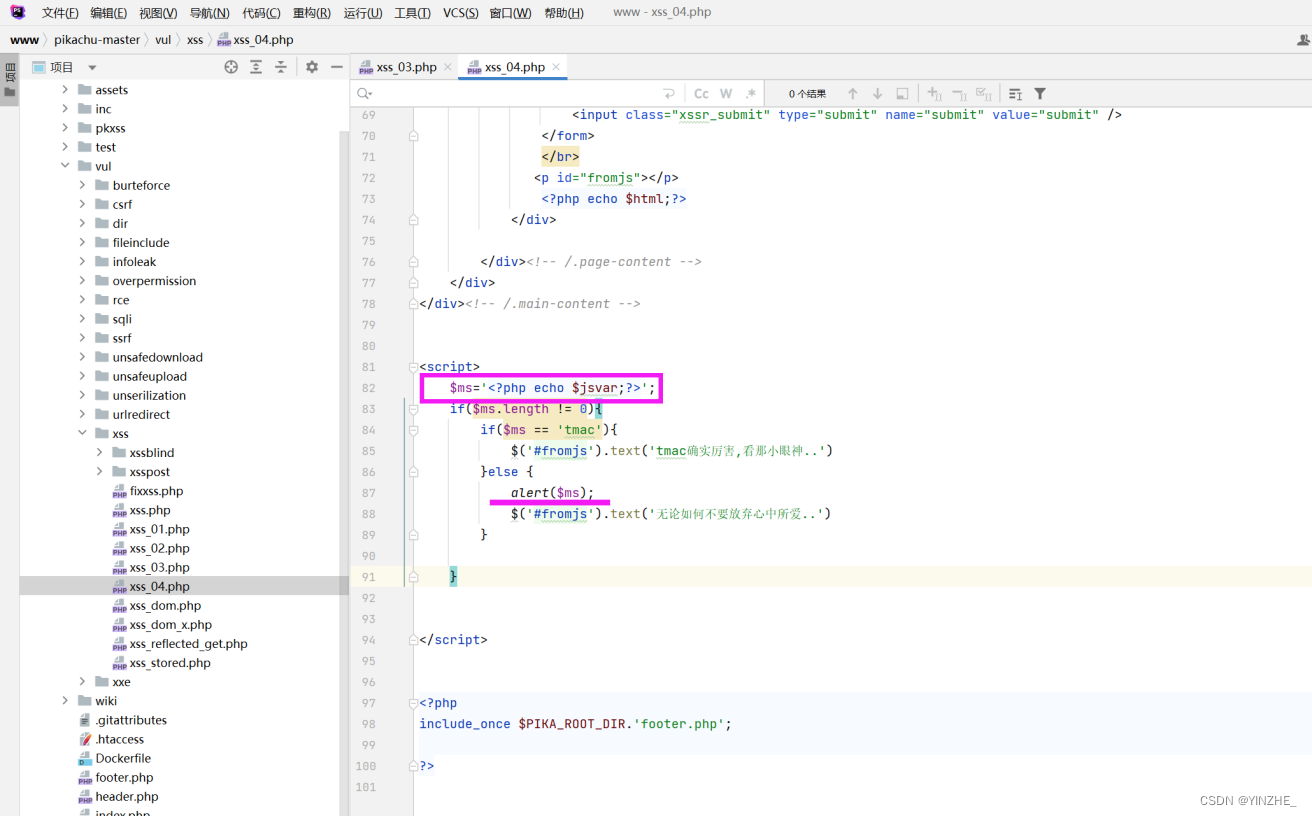Select Dockerfile in the project tree
The height and width of the screenshot is (816, 1312).
point(123,758)
